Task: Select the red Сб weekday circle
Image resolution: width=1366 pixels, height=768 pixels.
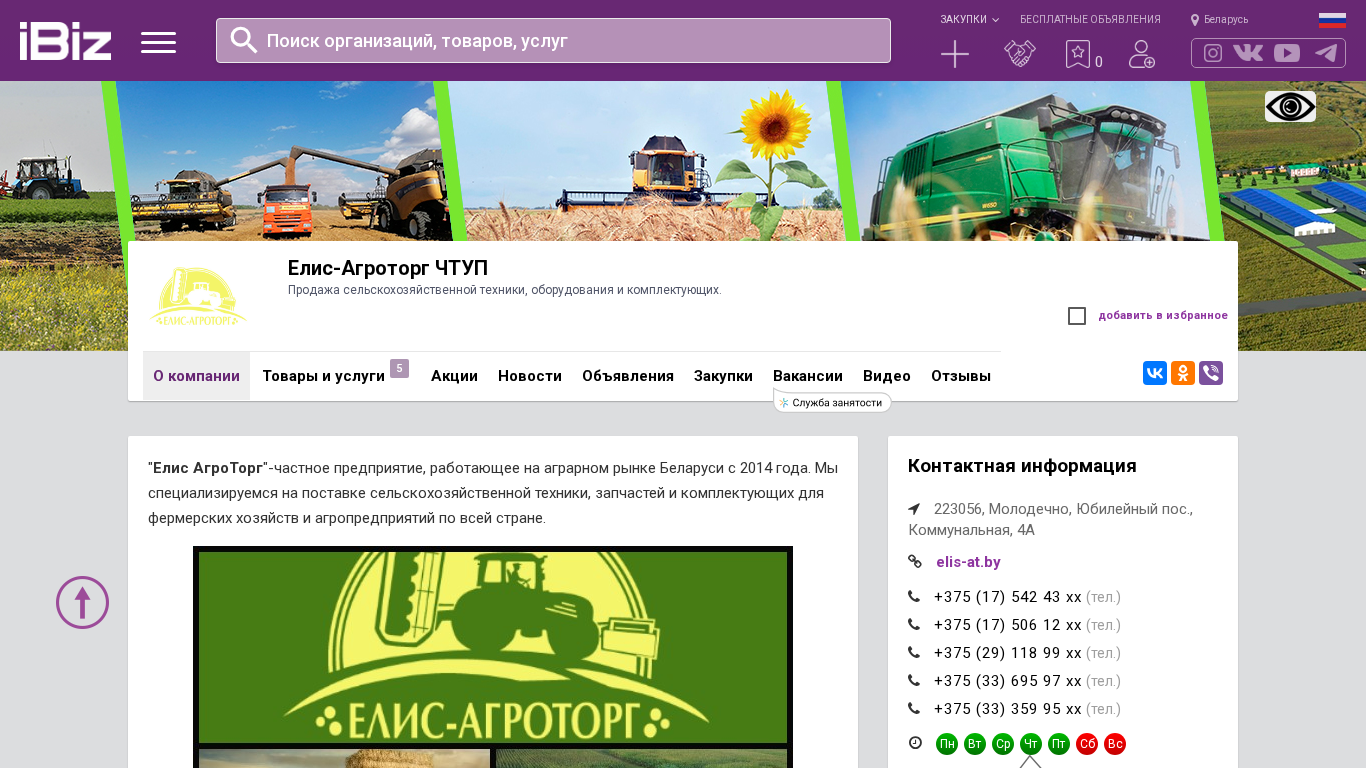Action: pos(1087,744)
